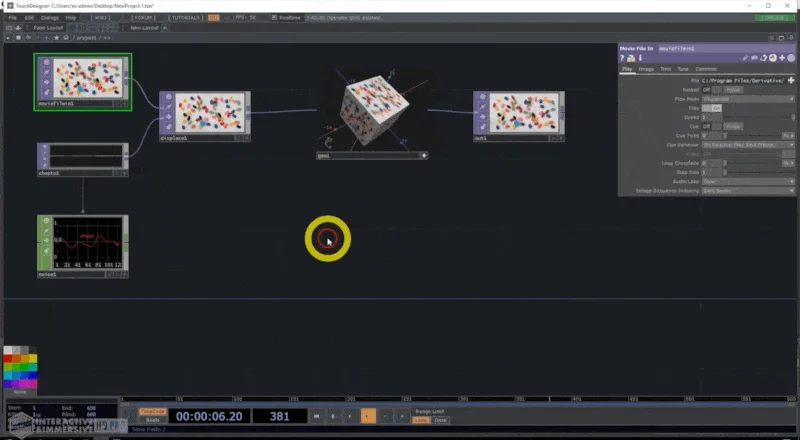800x440 pixels.
Task: Enable Loop range limit
Action: [x=421, y=420]
